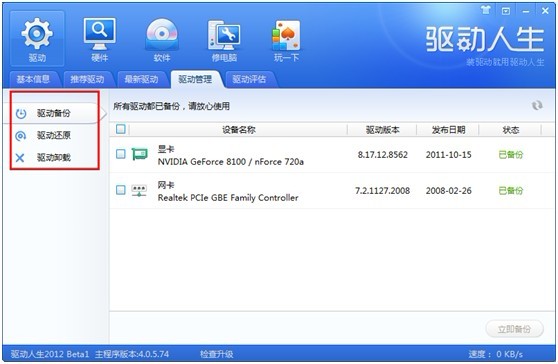Click NVIDIA GeForce 8100 / nForce 720a text
The height and width of the screenshot is (364, 558).
click(231, 162)
